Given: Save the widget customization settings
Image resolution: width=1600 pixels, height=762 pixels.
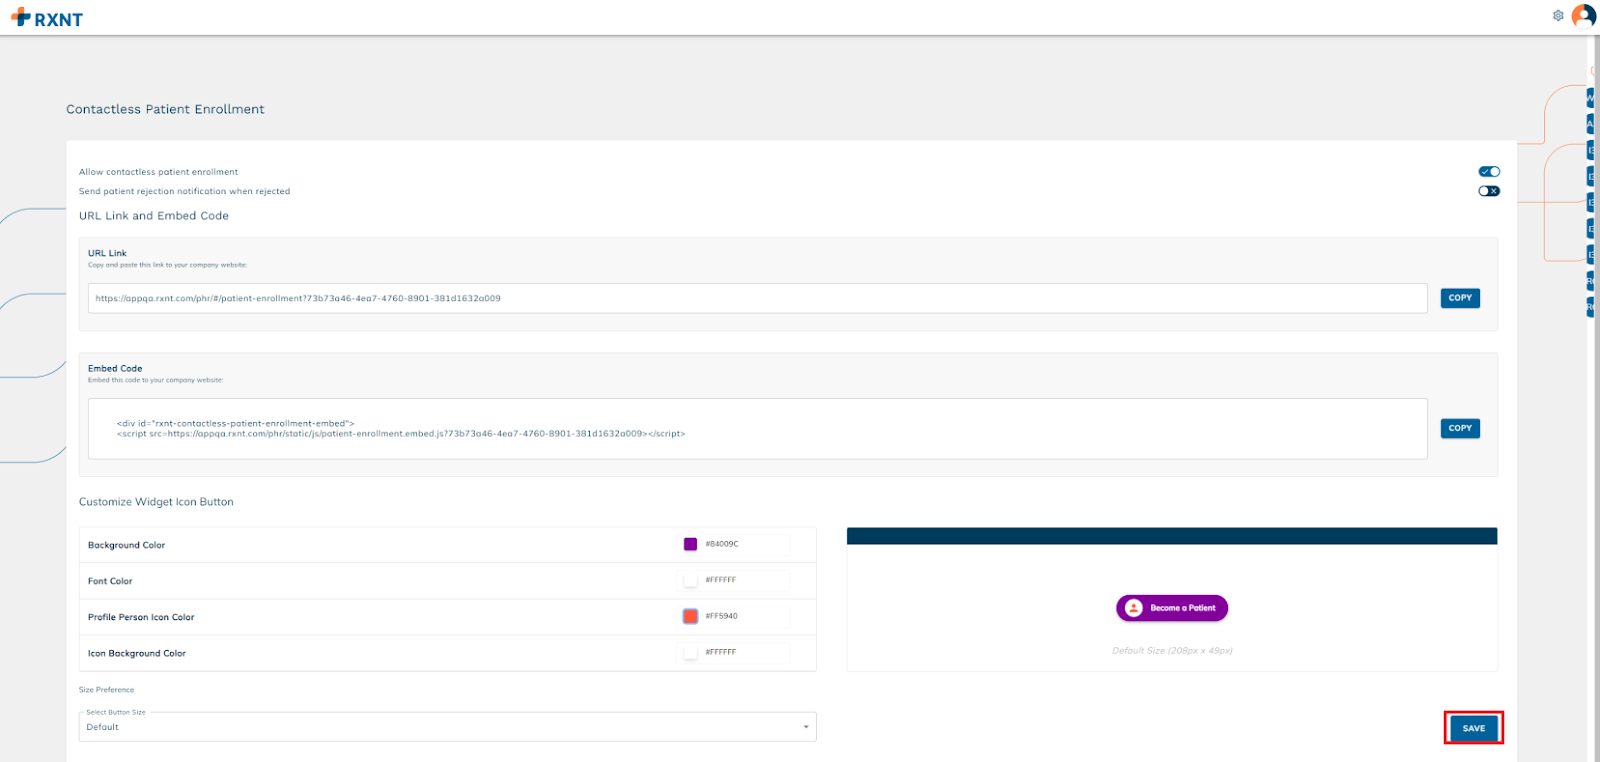Looking at the screenshot, I should [1474, 728].
